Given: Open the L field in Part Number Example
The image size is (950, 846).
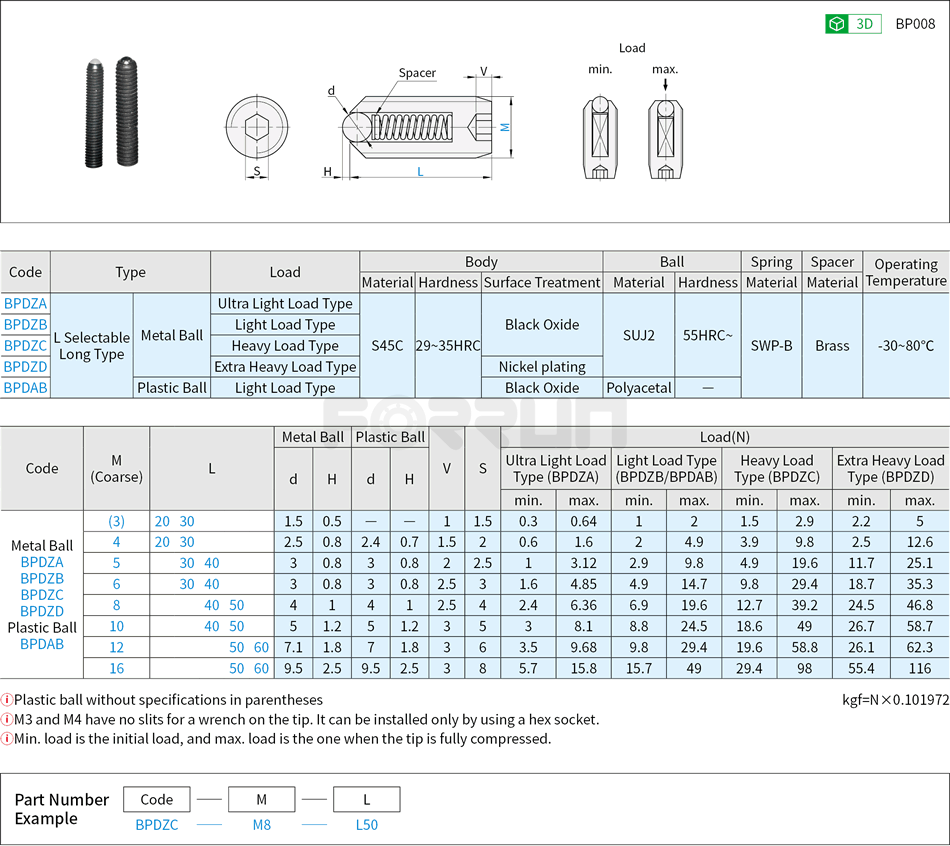Looking at the screenshot, I should coord(366,799).
